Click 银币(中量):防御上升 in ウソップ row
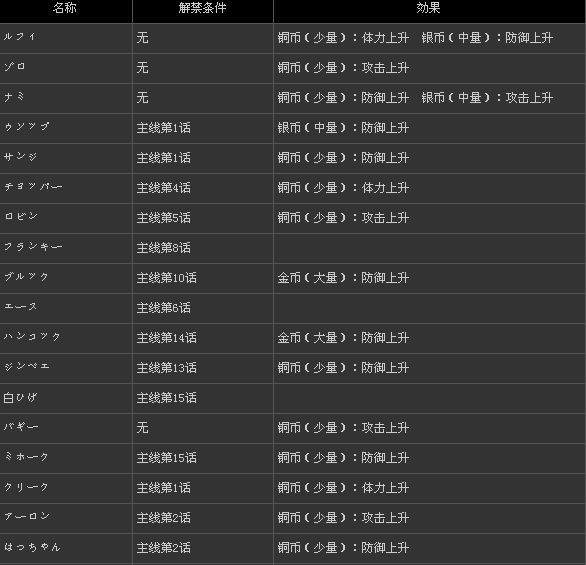The width and height of the screenshot is (586, 565). coord(343,128)
